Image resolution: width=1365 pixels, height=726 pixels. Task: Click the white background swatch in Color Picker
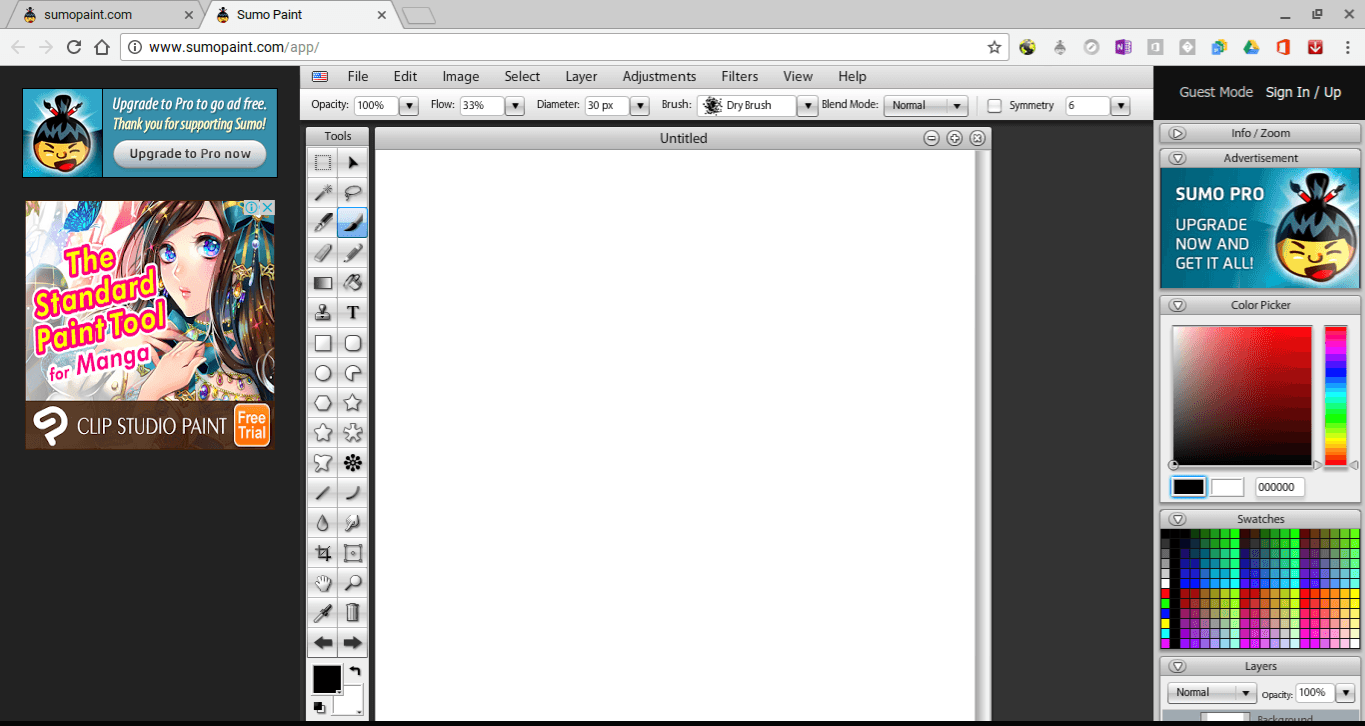tap(1227, 487)
